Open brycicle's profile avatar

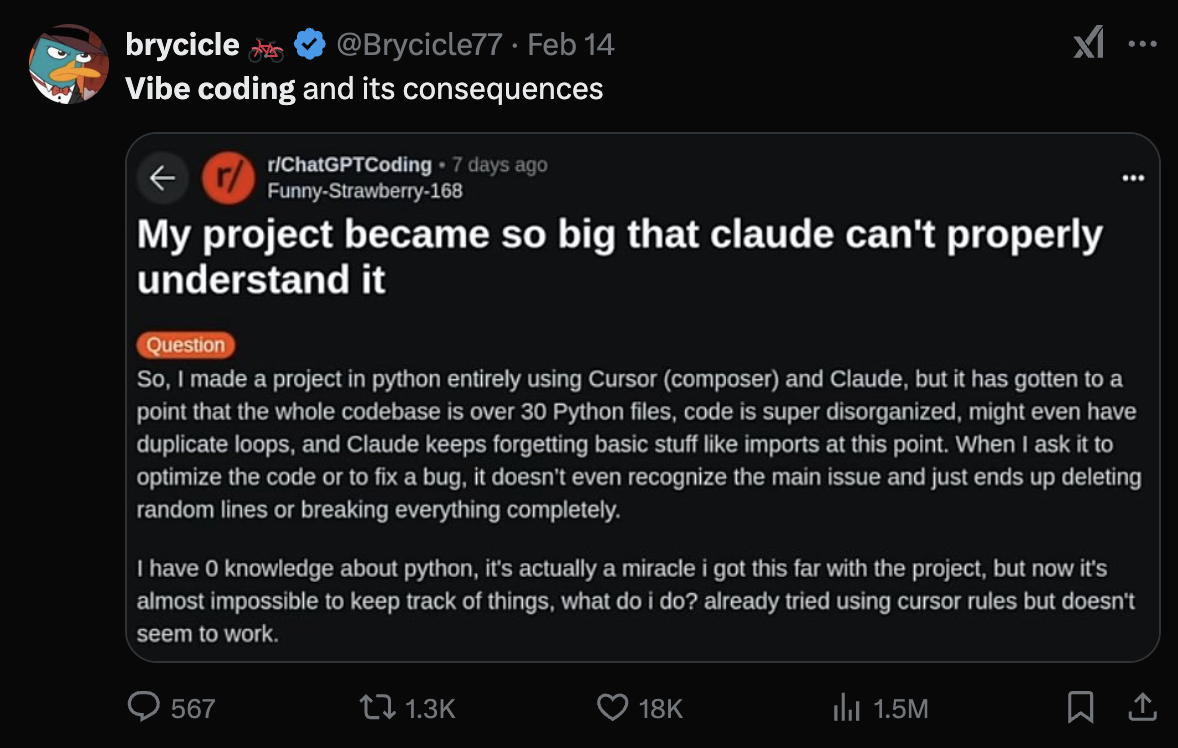click(68, 65)
